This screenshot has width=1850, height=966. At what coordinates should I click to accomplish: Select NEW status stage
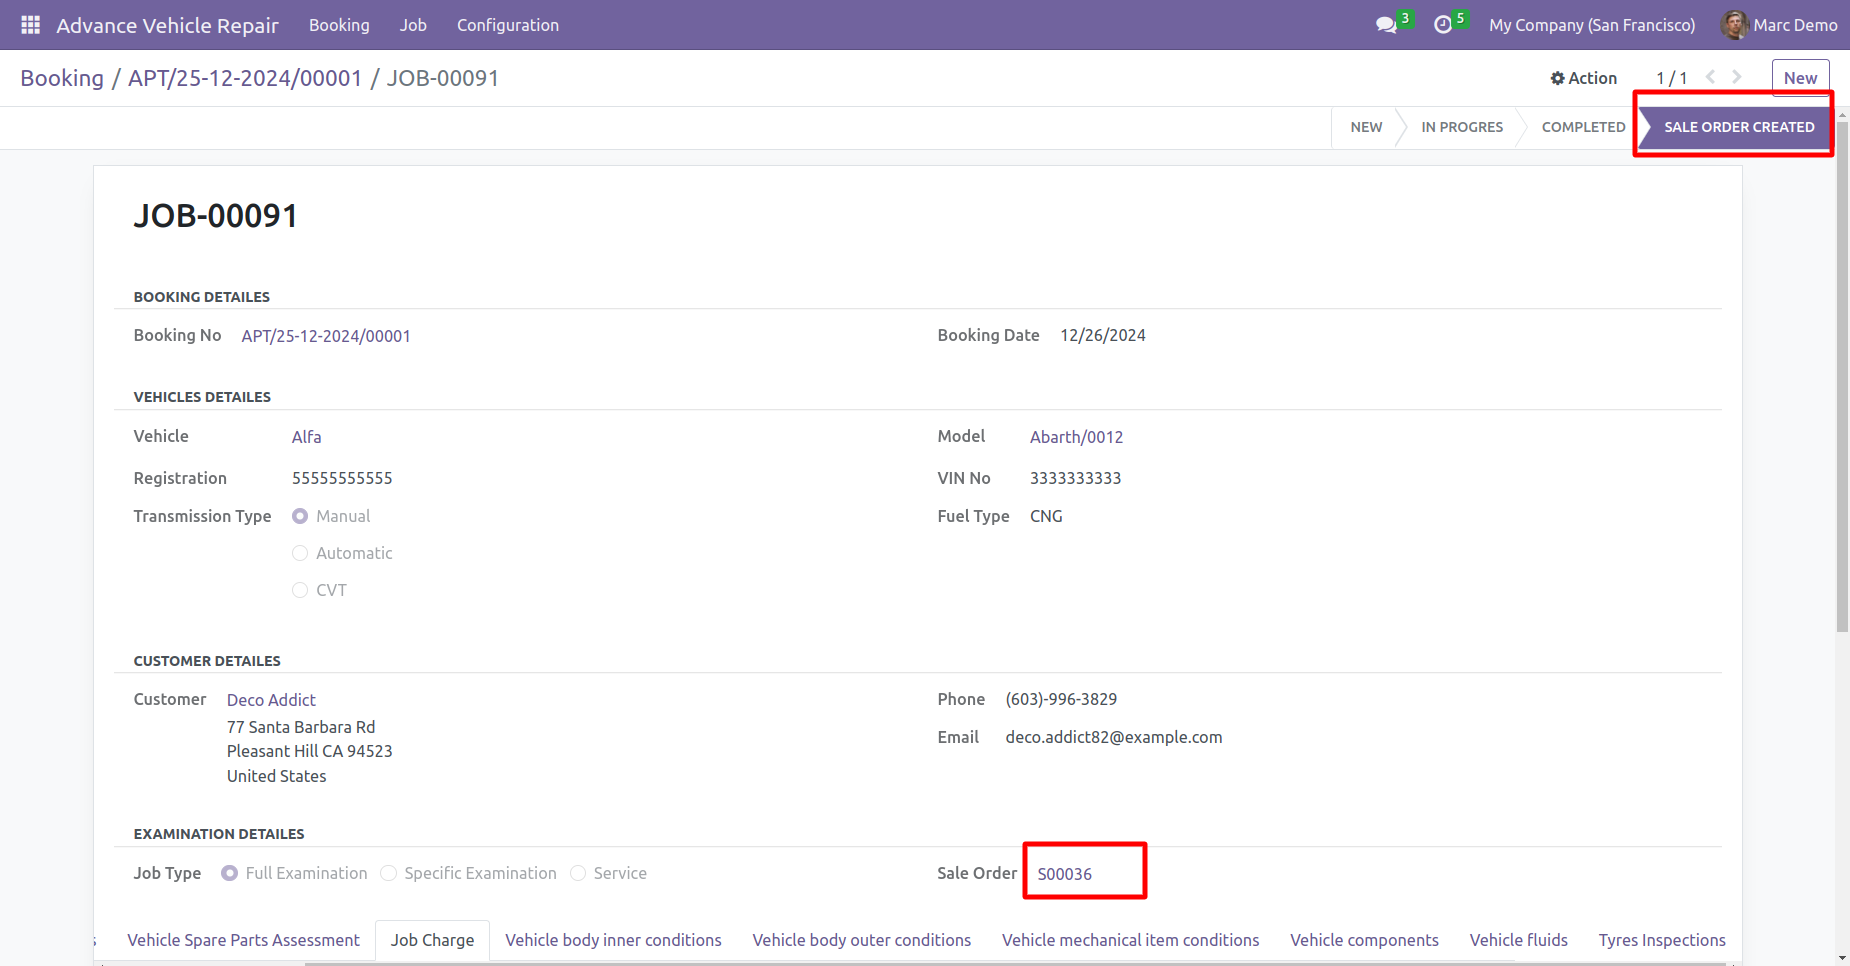point(1366,127)
